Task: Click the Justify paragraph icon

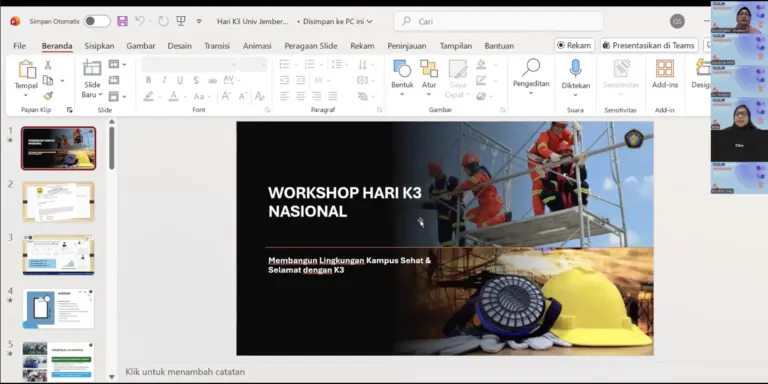Action: (x=333, y=96)
